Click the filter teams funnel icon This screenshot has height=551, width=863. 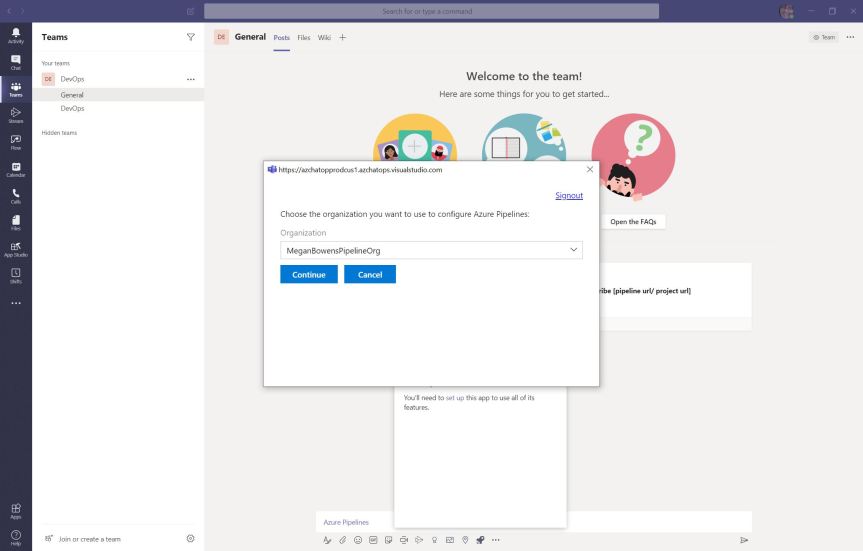coord(190,37)
